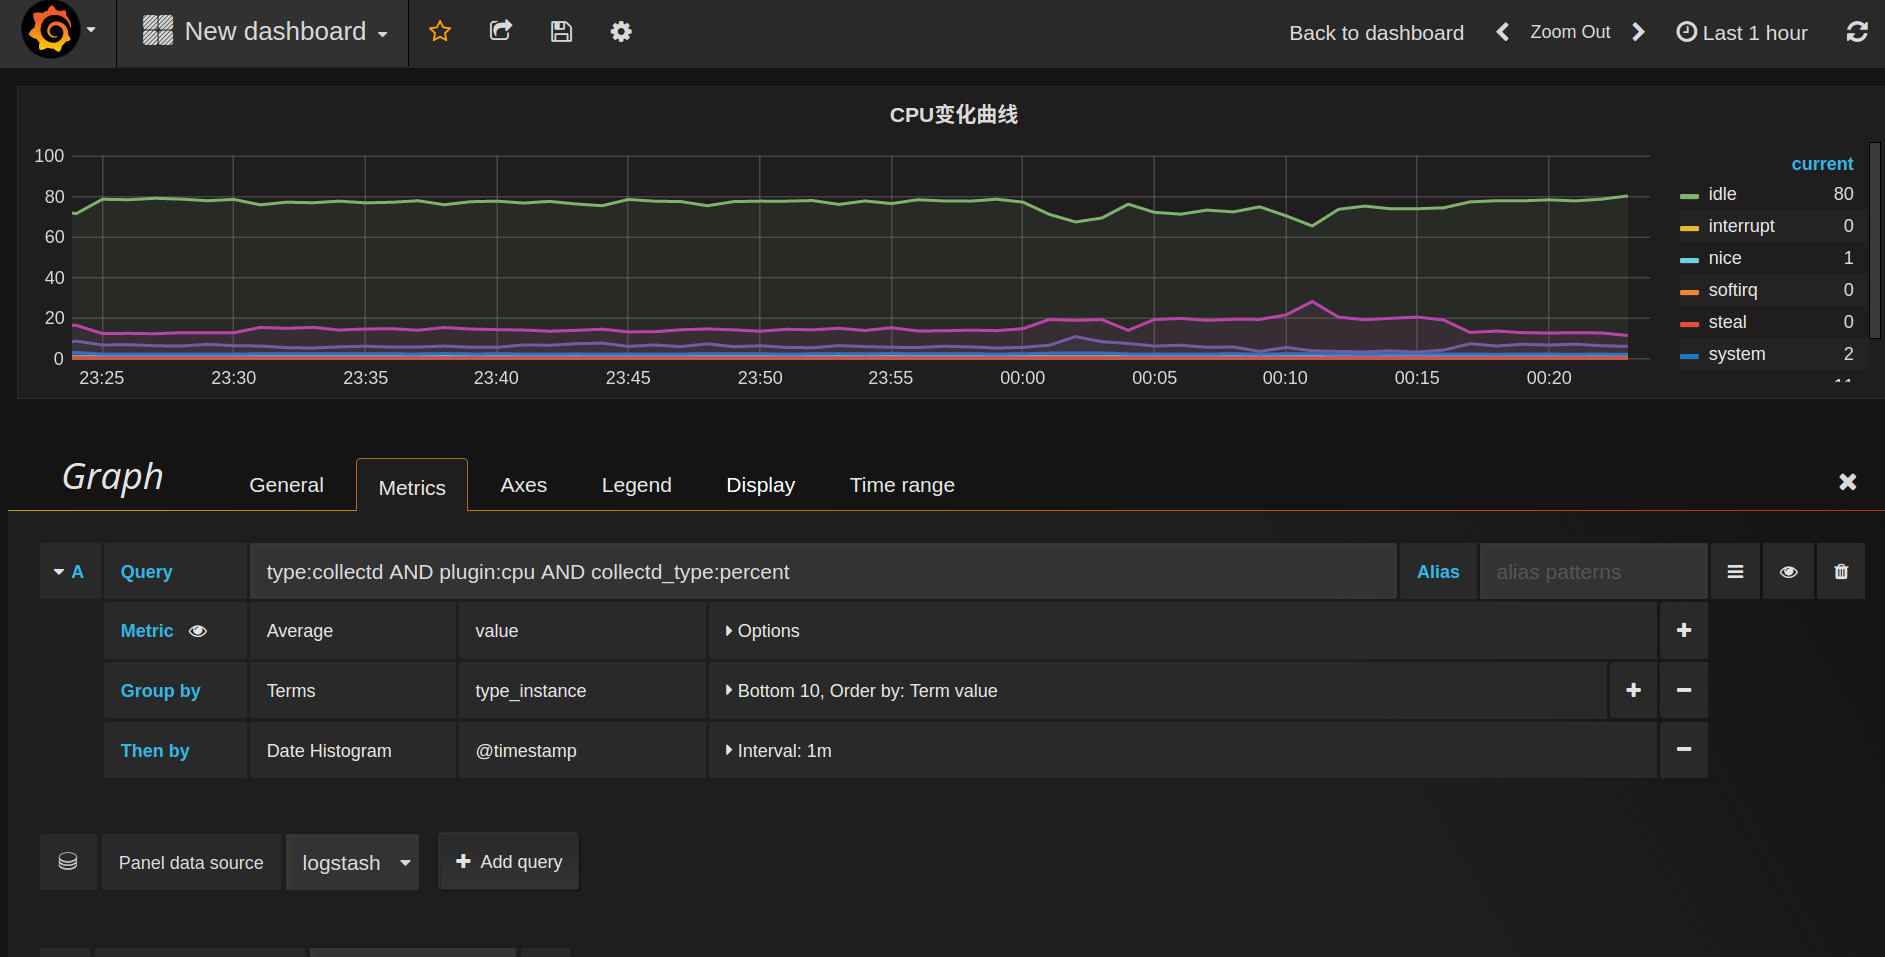Open the share dashboard icon
1885x957 pixels.
coord(501,32)
